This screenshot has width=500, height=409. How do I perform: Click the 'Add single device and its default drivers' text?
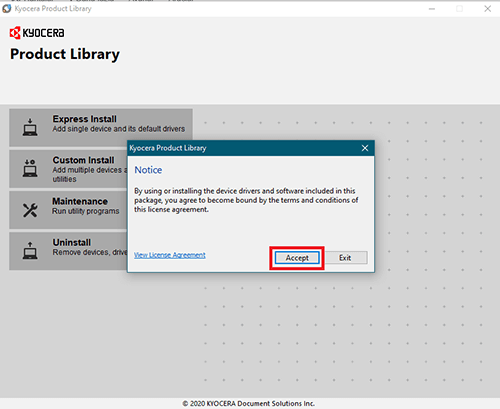click(x=119, y=129)
